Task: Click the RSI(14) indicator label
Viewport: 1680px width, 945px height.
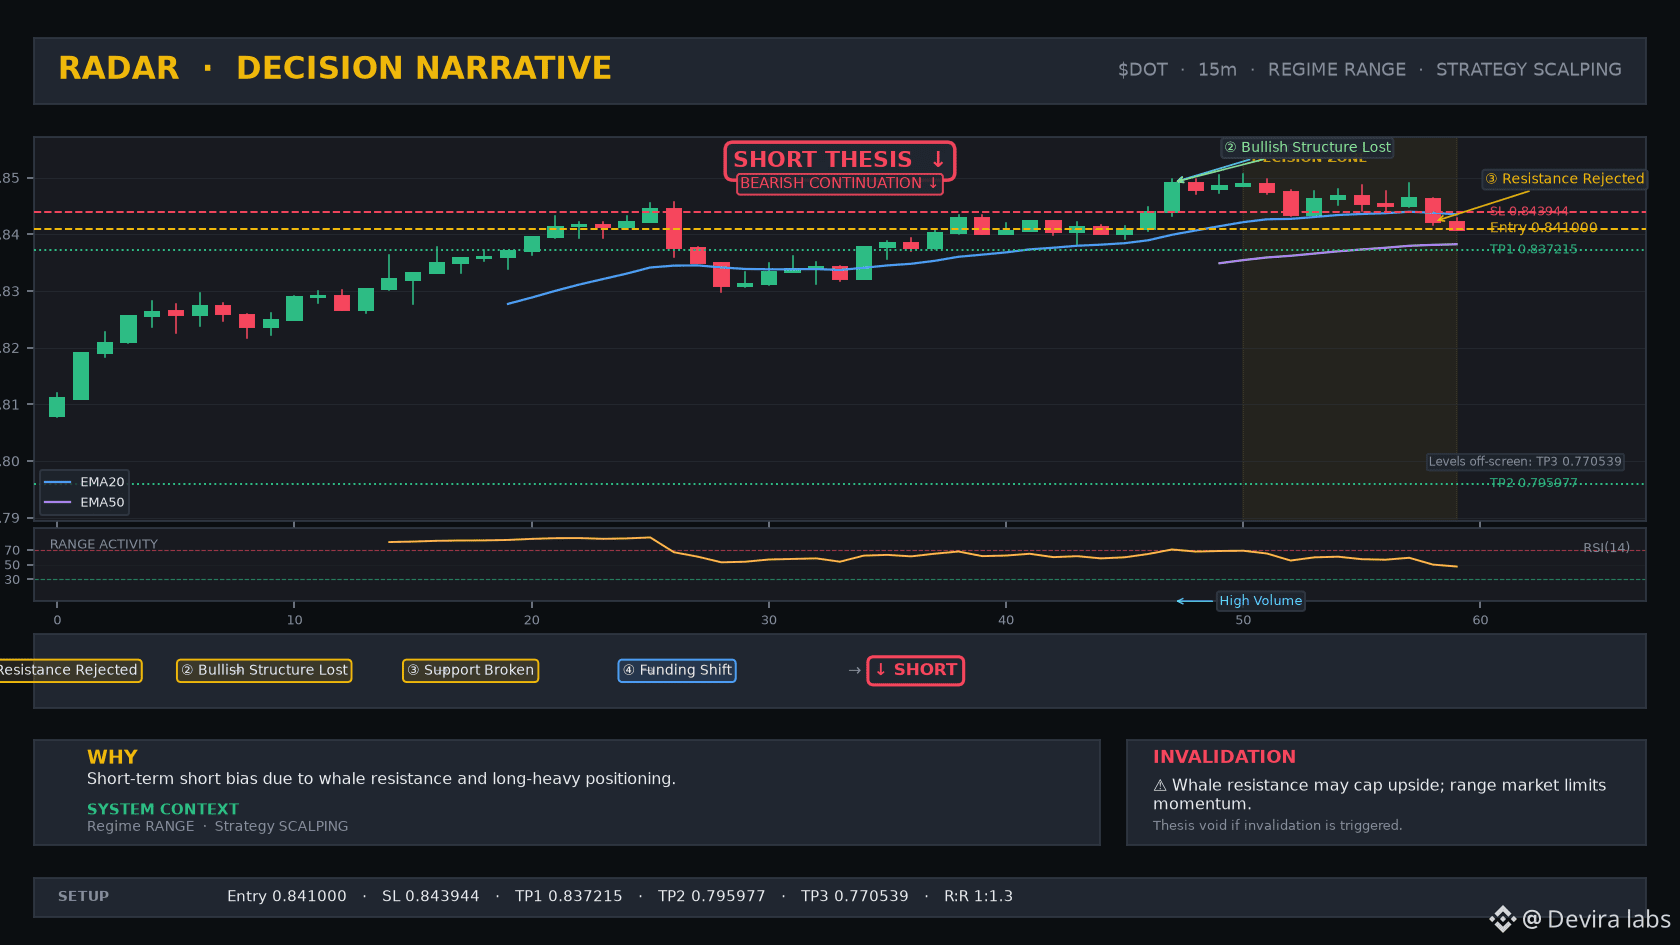Action: 1606,548
